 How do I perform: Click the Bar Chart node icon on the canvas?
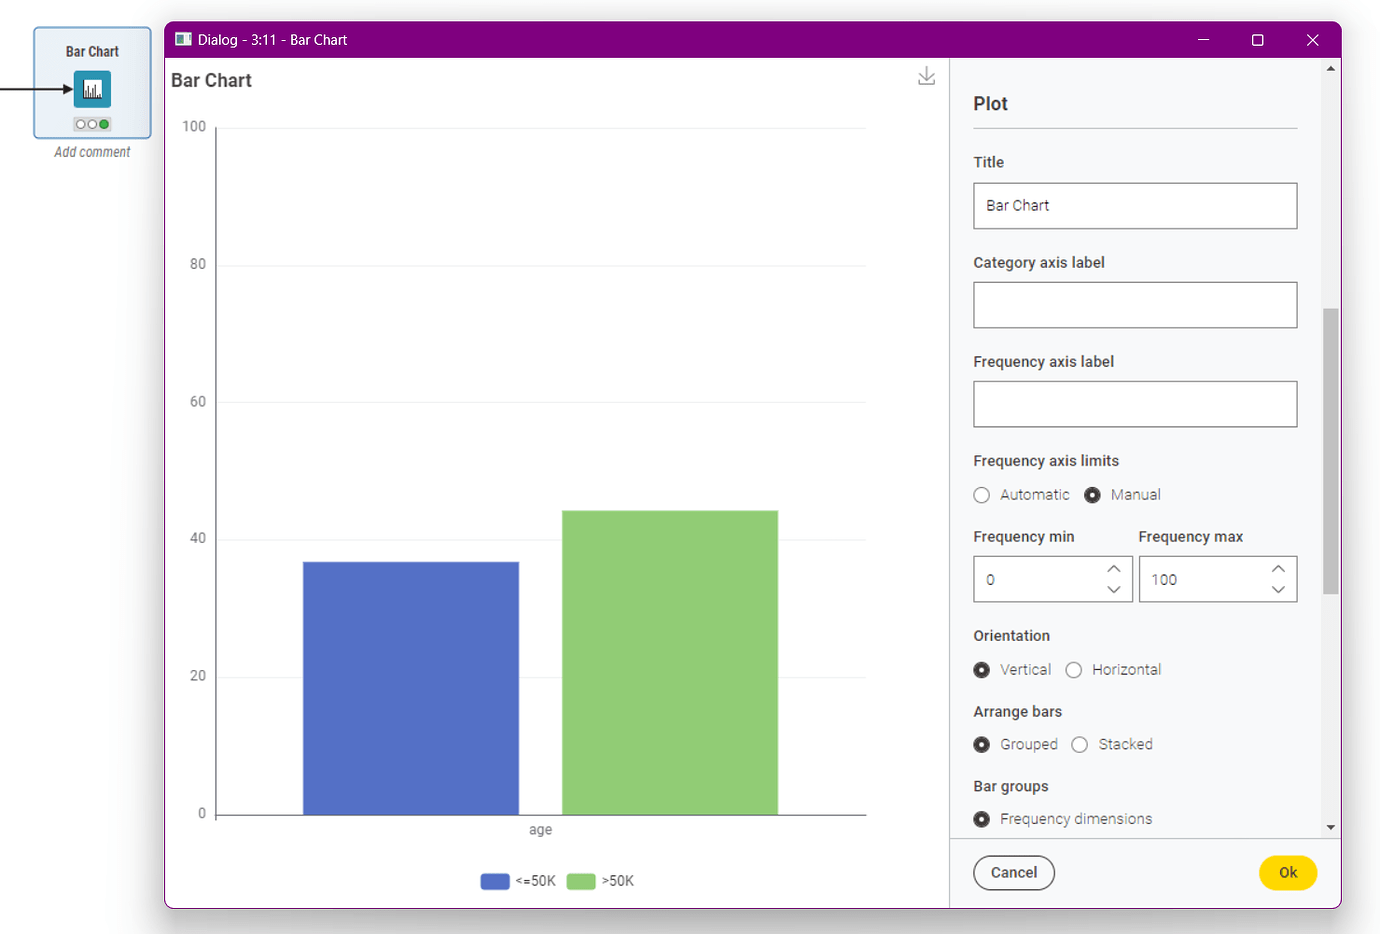tap(92, 88)
